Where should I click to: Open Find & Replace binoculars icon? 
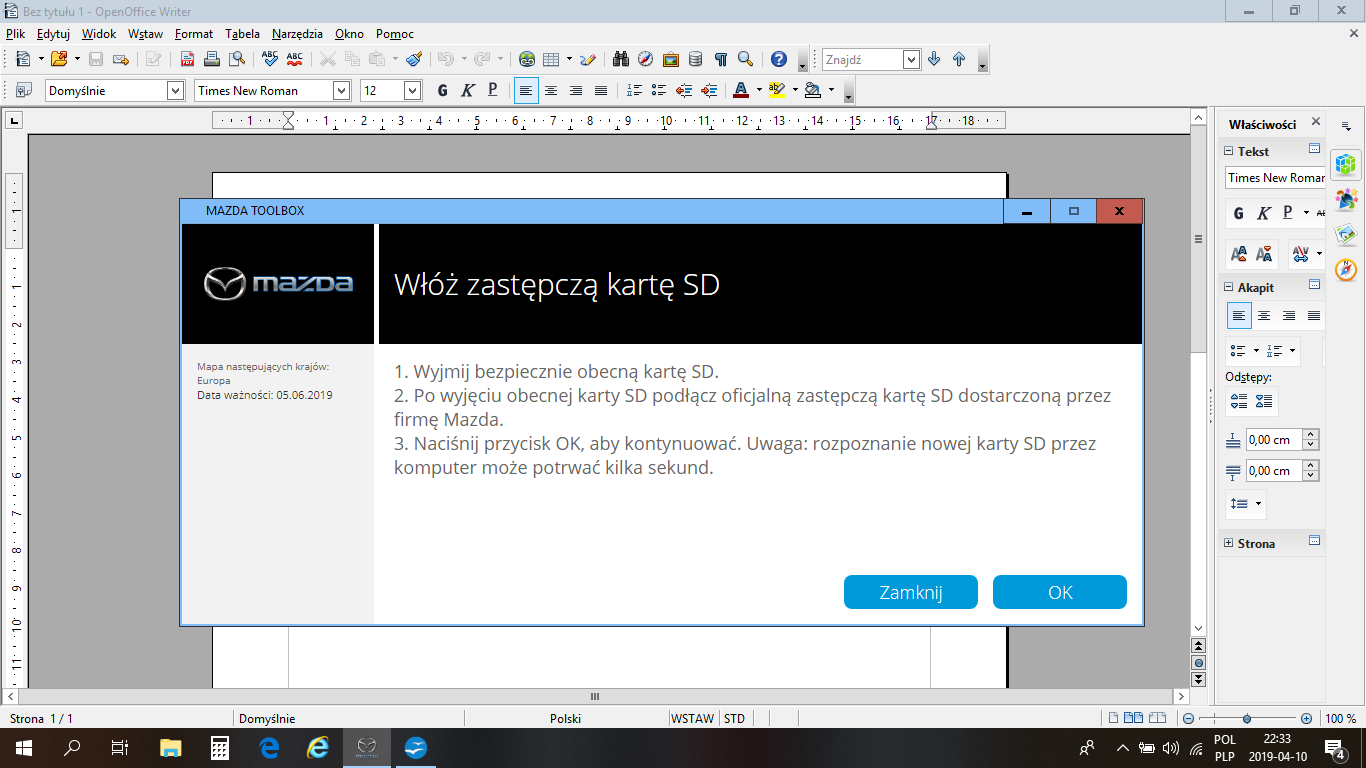621,59
